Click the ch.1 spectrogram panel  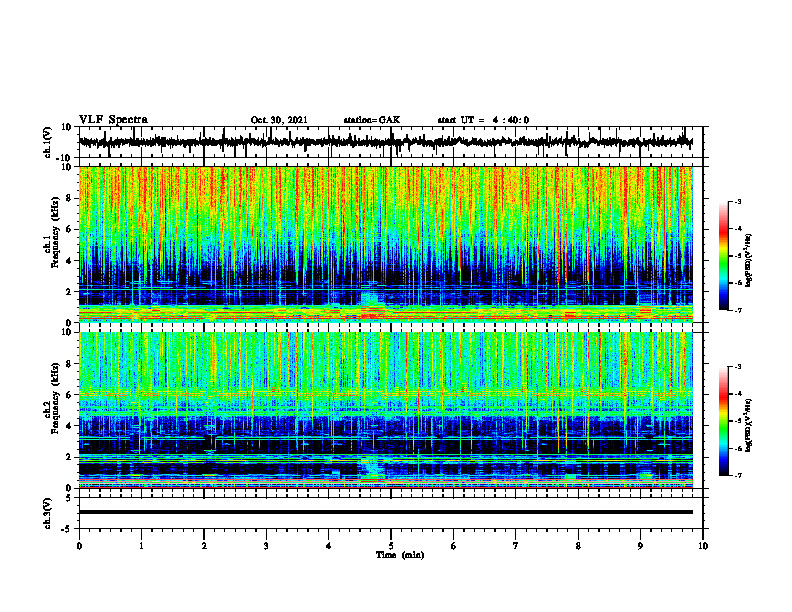(x=385, y=244)
